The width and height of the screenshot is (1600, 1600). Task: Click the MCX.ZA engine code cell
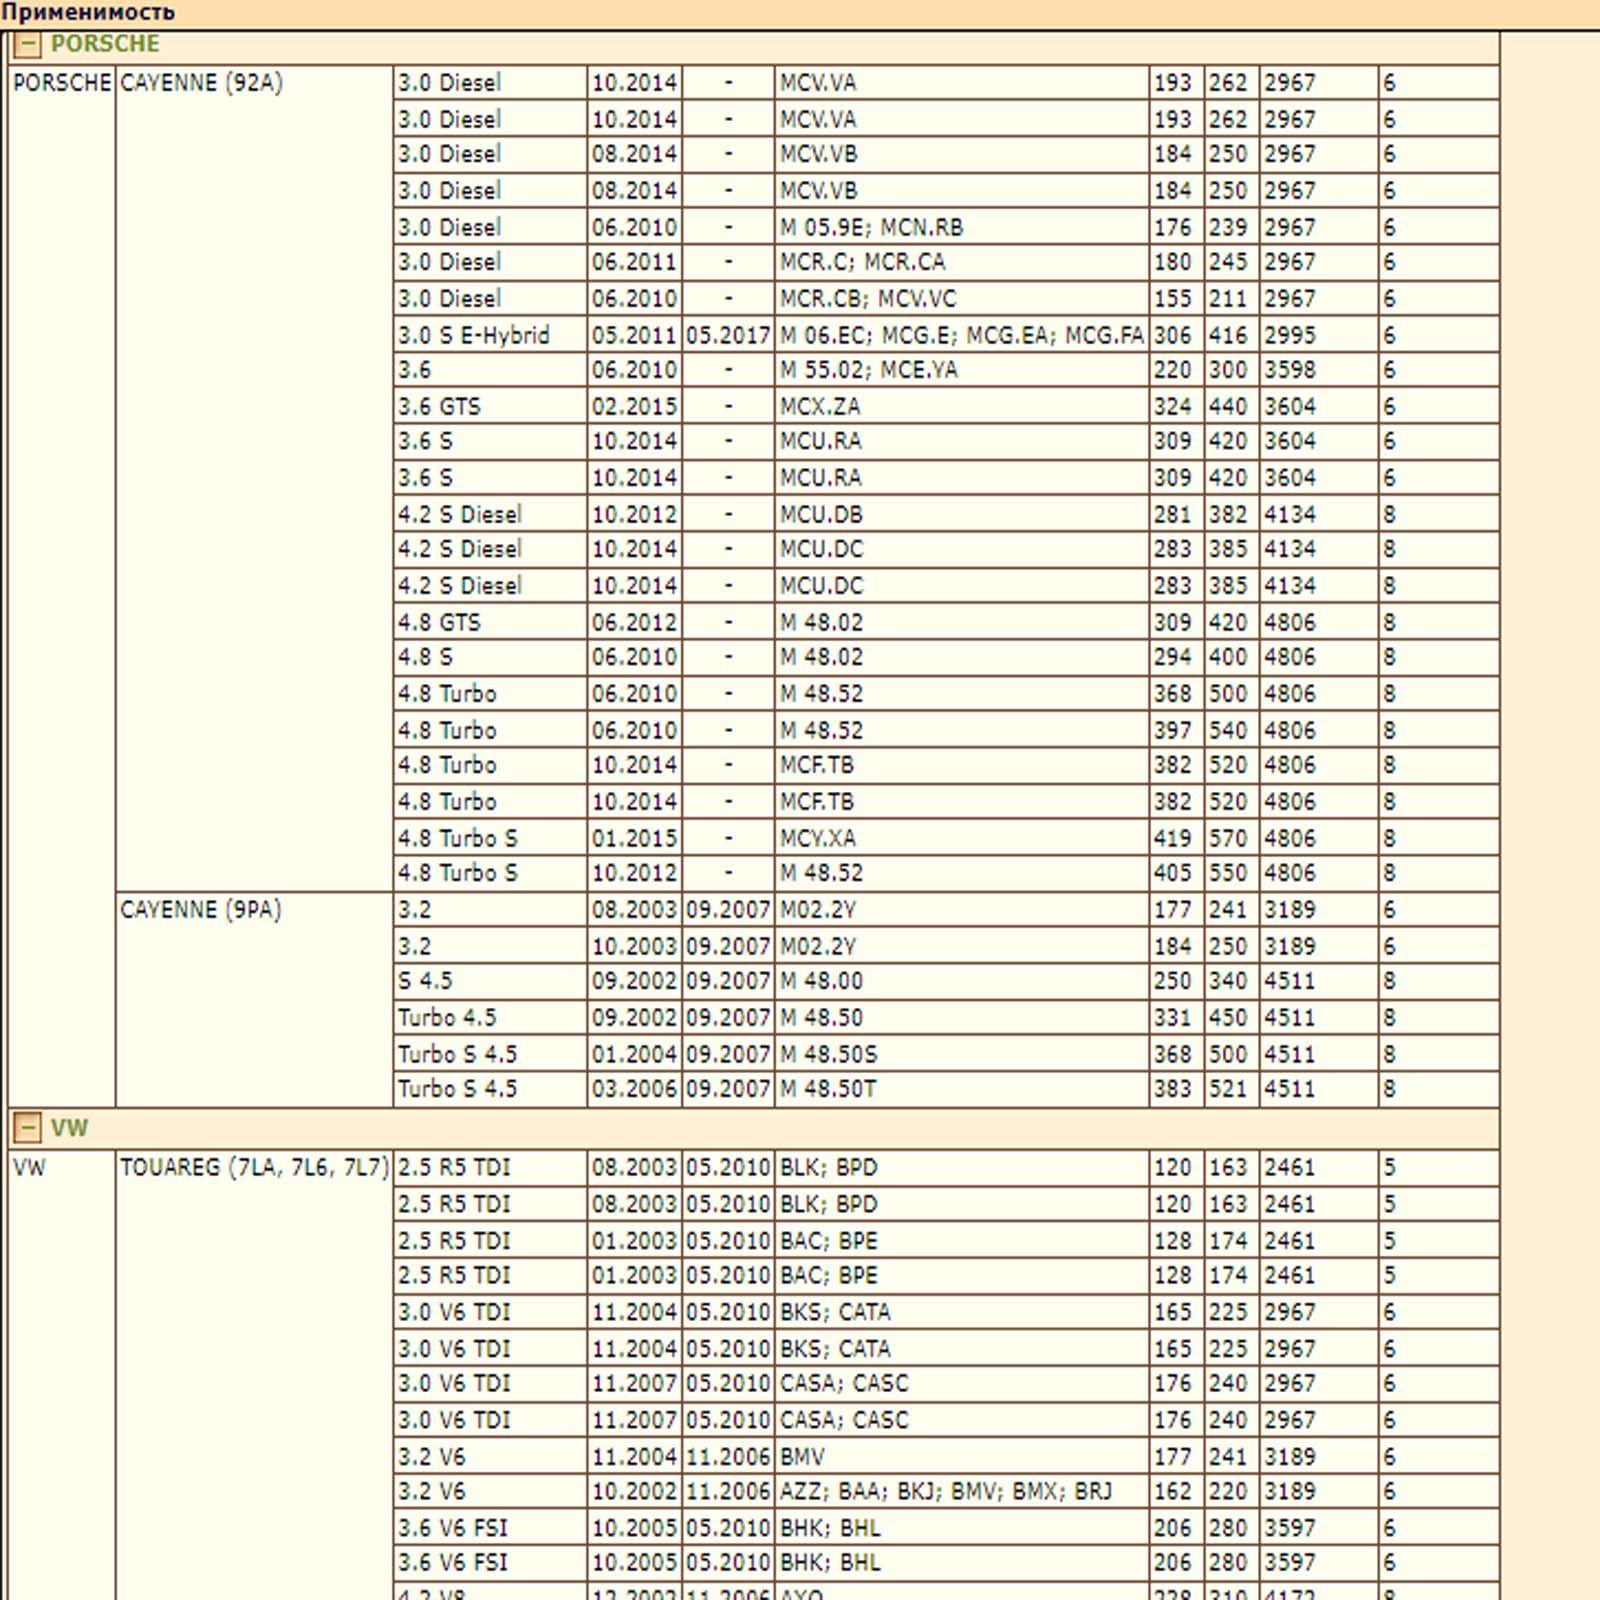(820, 406)
